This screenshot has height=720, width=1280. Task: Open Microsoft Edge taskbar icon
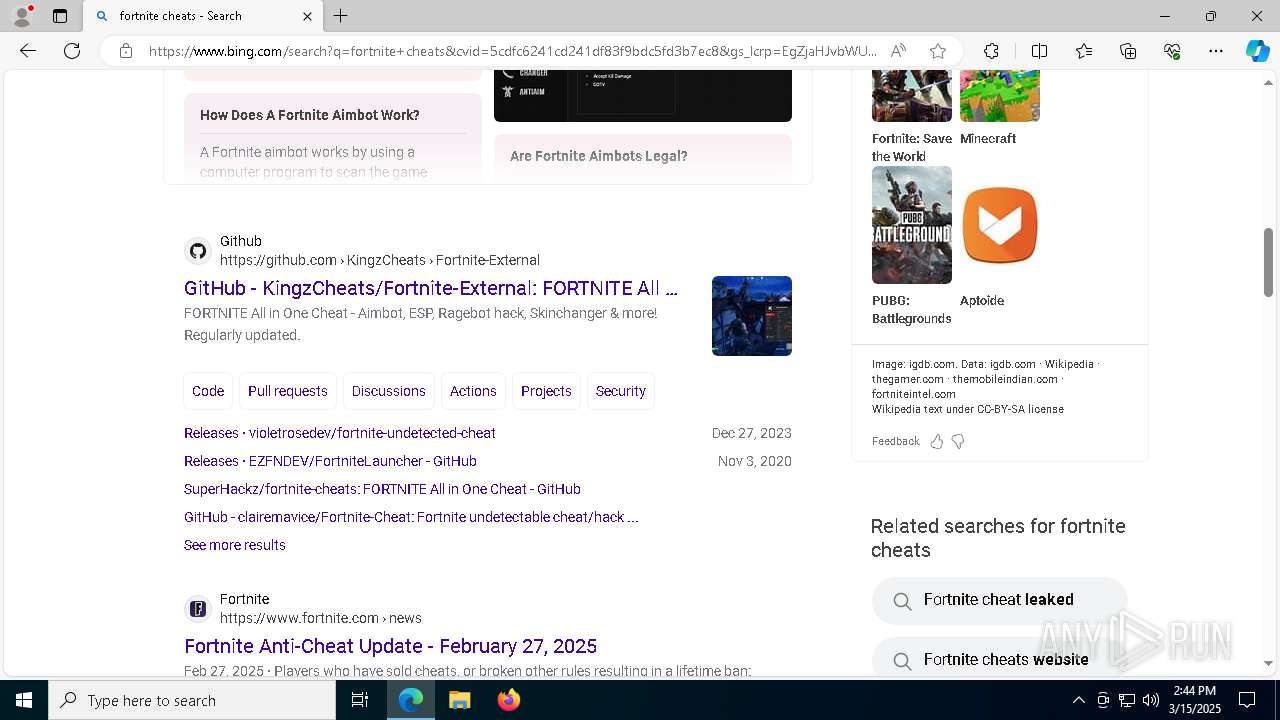(x=411, y=700)
